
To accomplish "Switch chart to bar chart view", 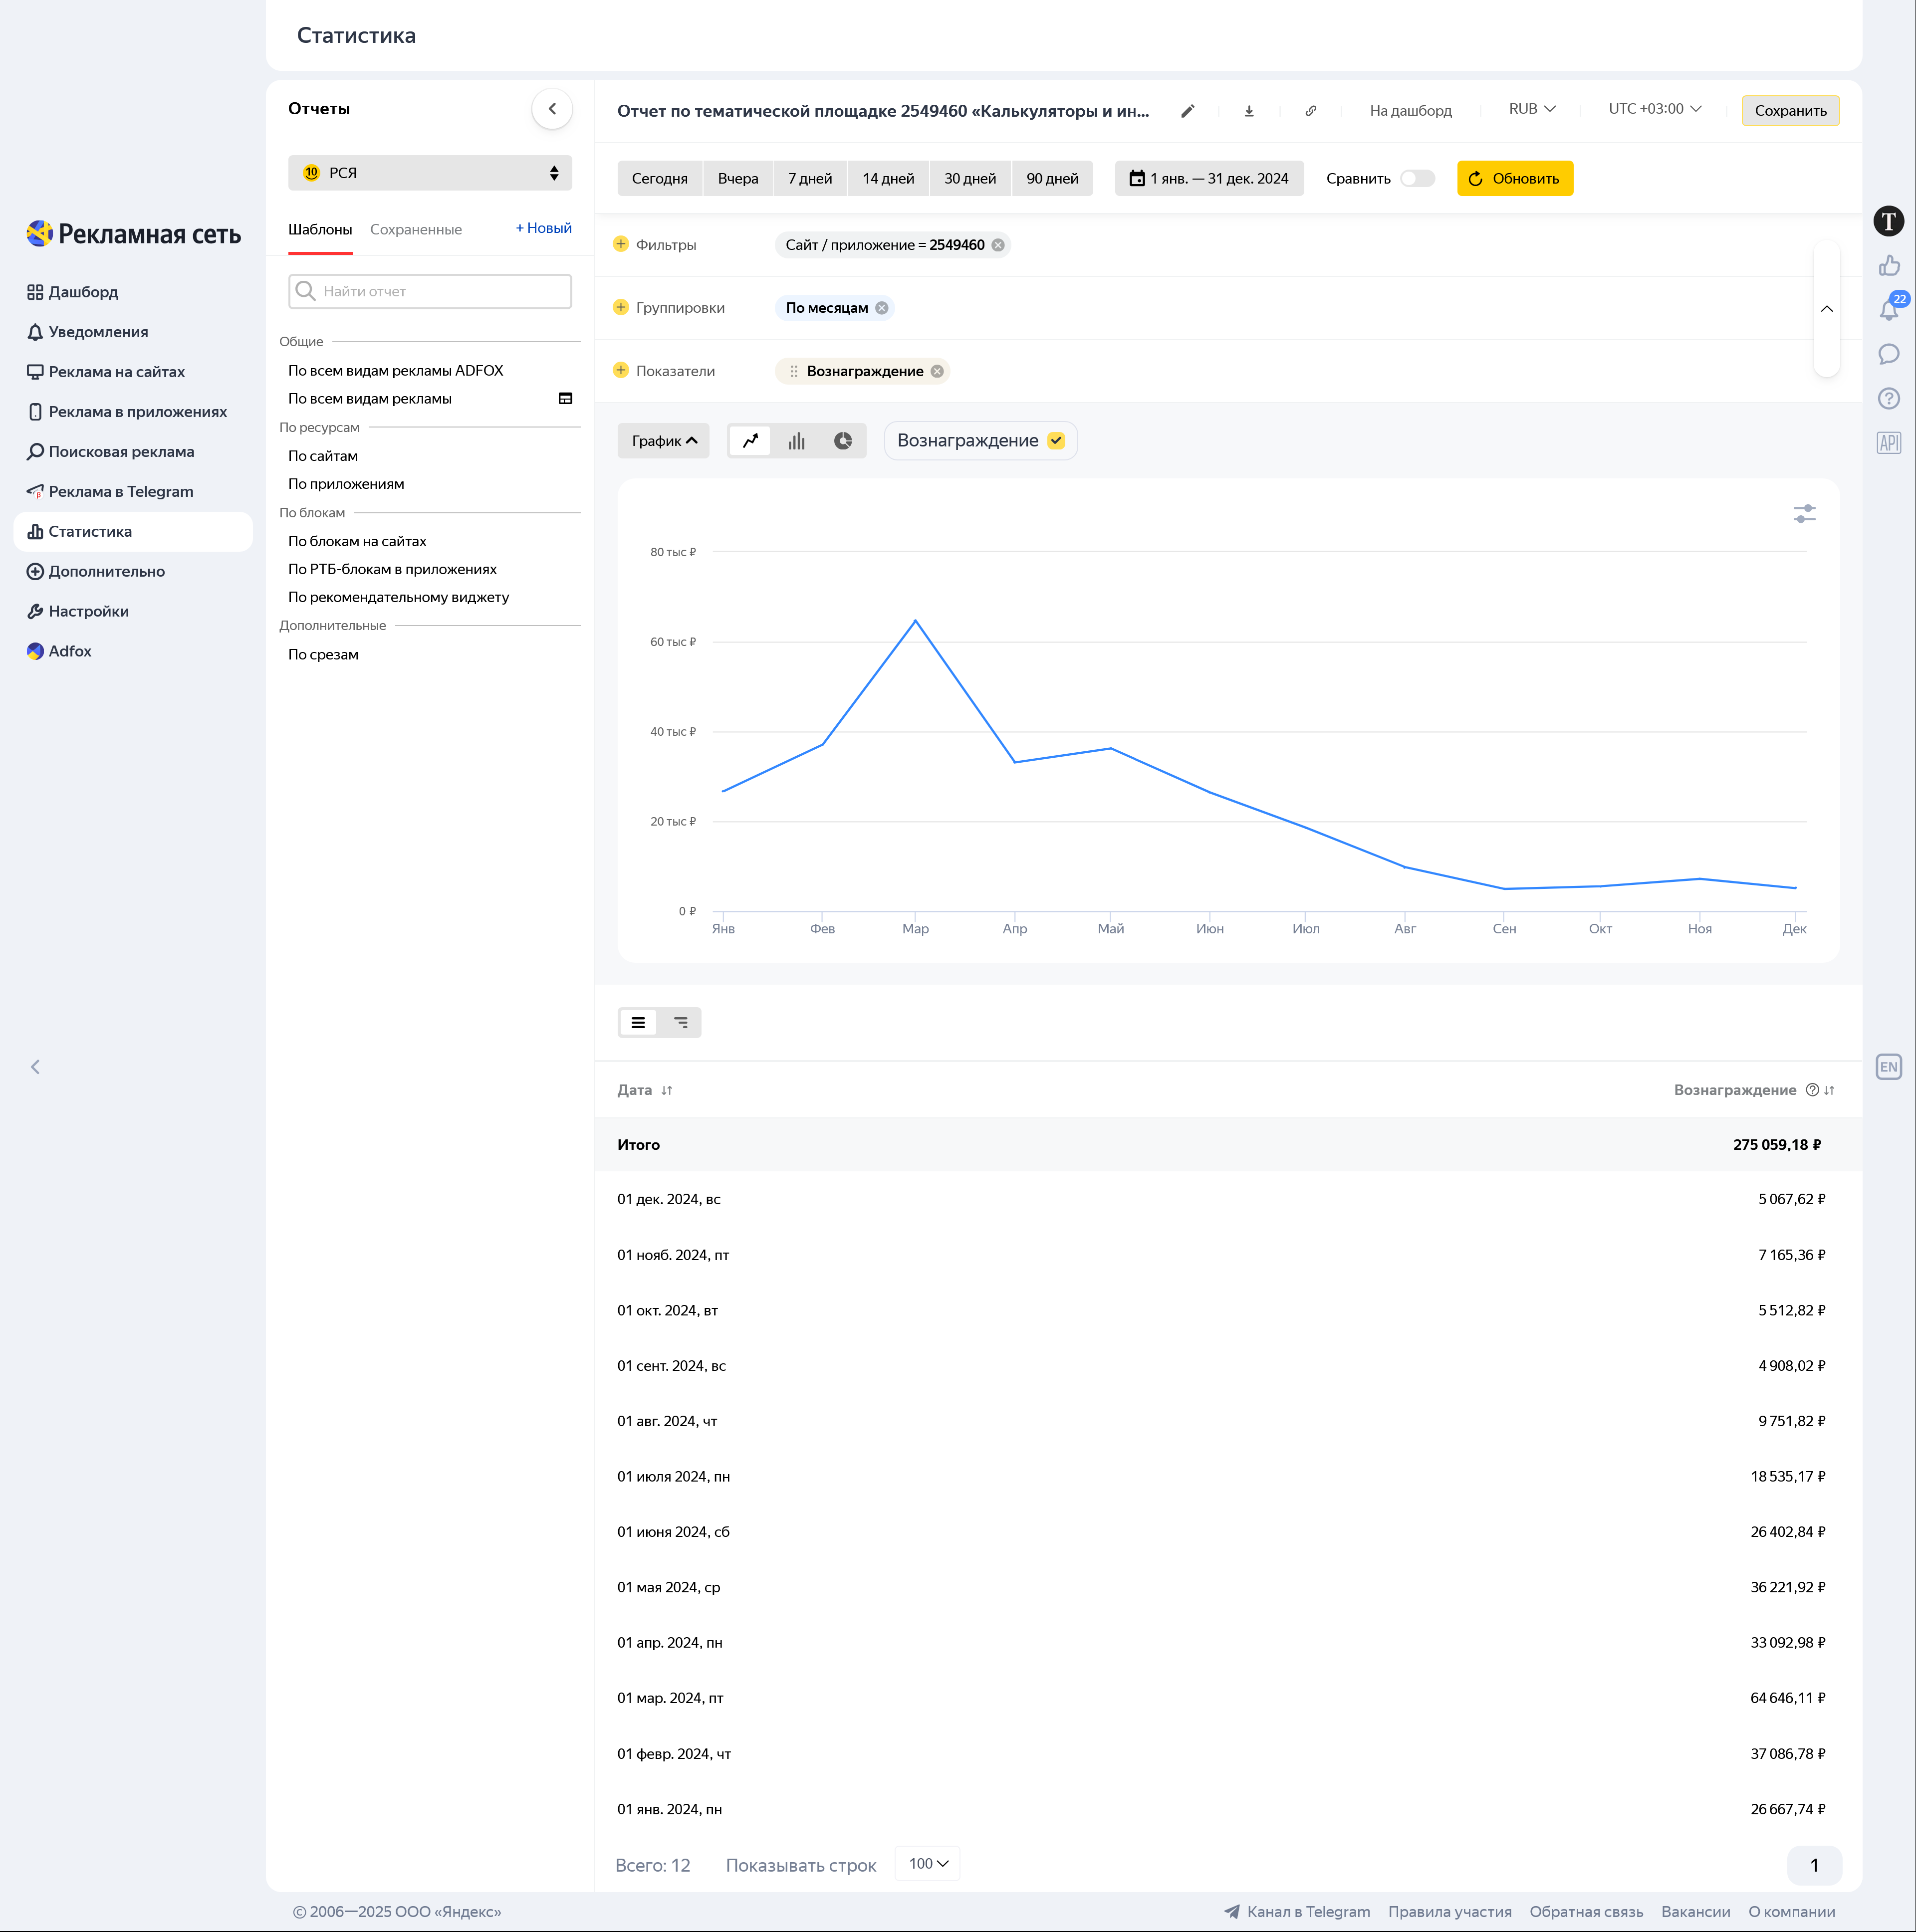I will coord(796,441).
